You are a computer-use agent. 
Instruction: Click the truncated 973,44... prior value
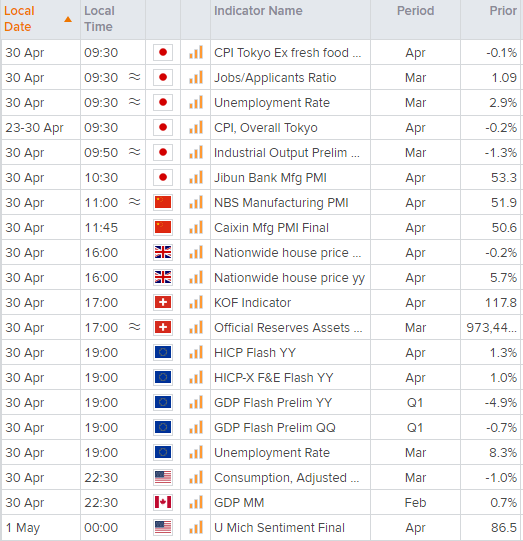492,327
